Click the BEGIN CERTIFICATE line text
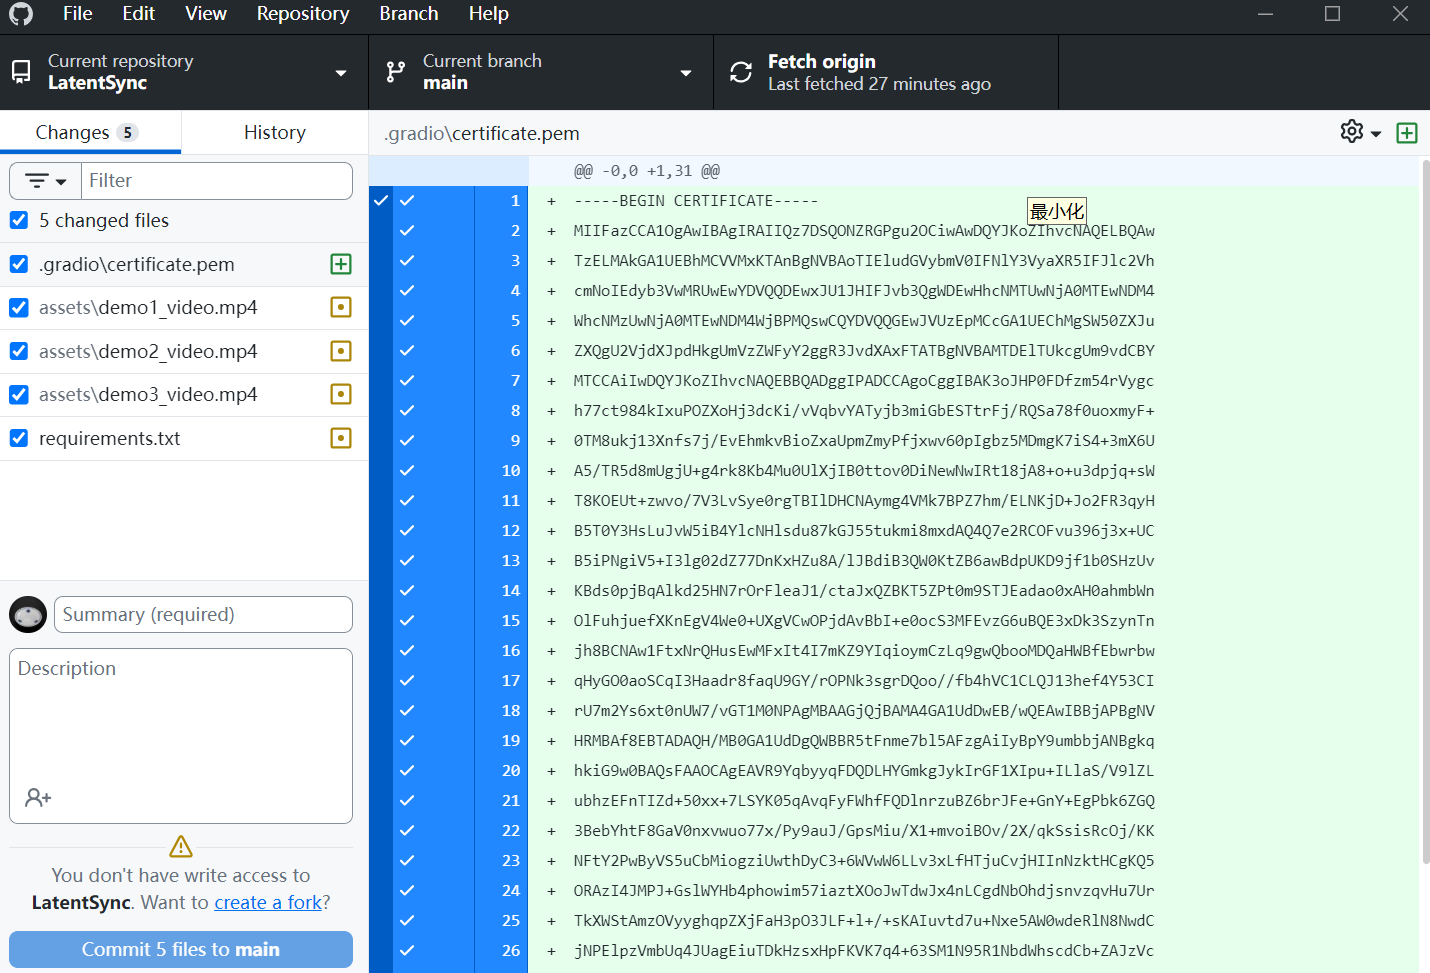Screen dimensions: 1430x973 696,200
